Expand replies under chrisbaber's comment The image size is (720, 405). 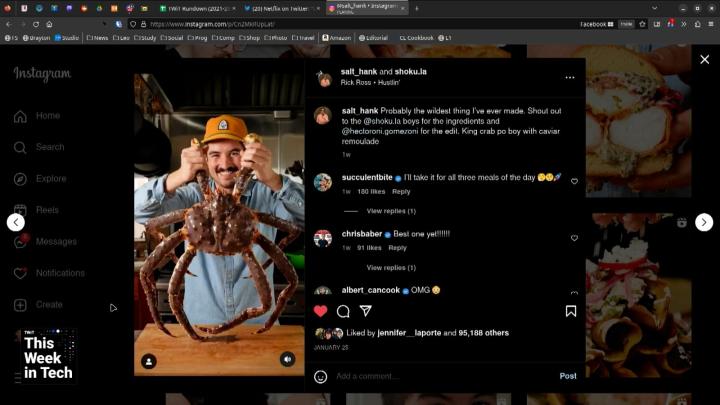(391, 268)
